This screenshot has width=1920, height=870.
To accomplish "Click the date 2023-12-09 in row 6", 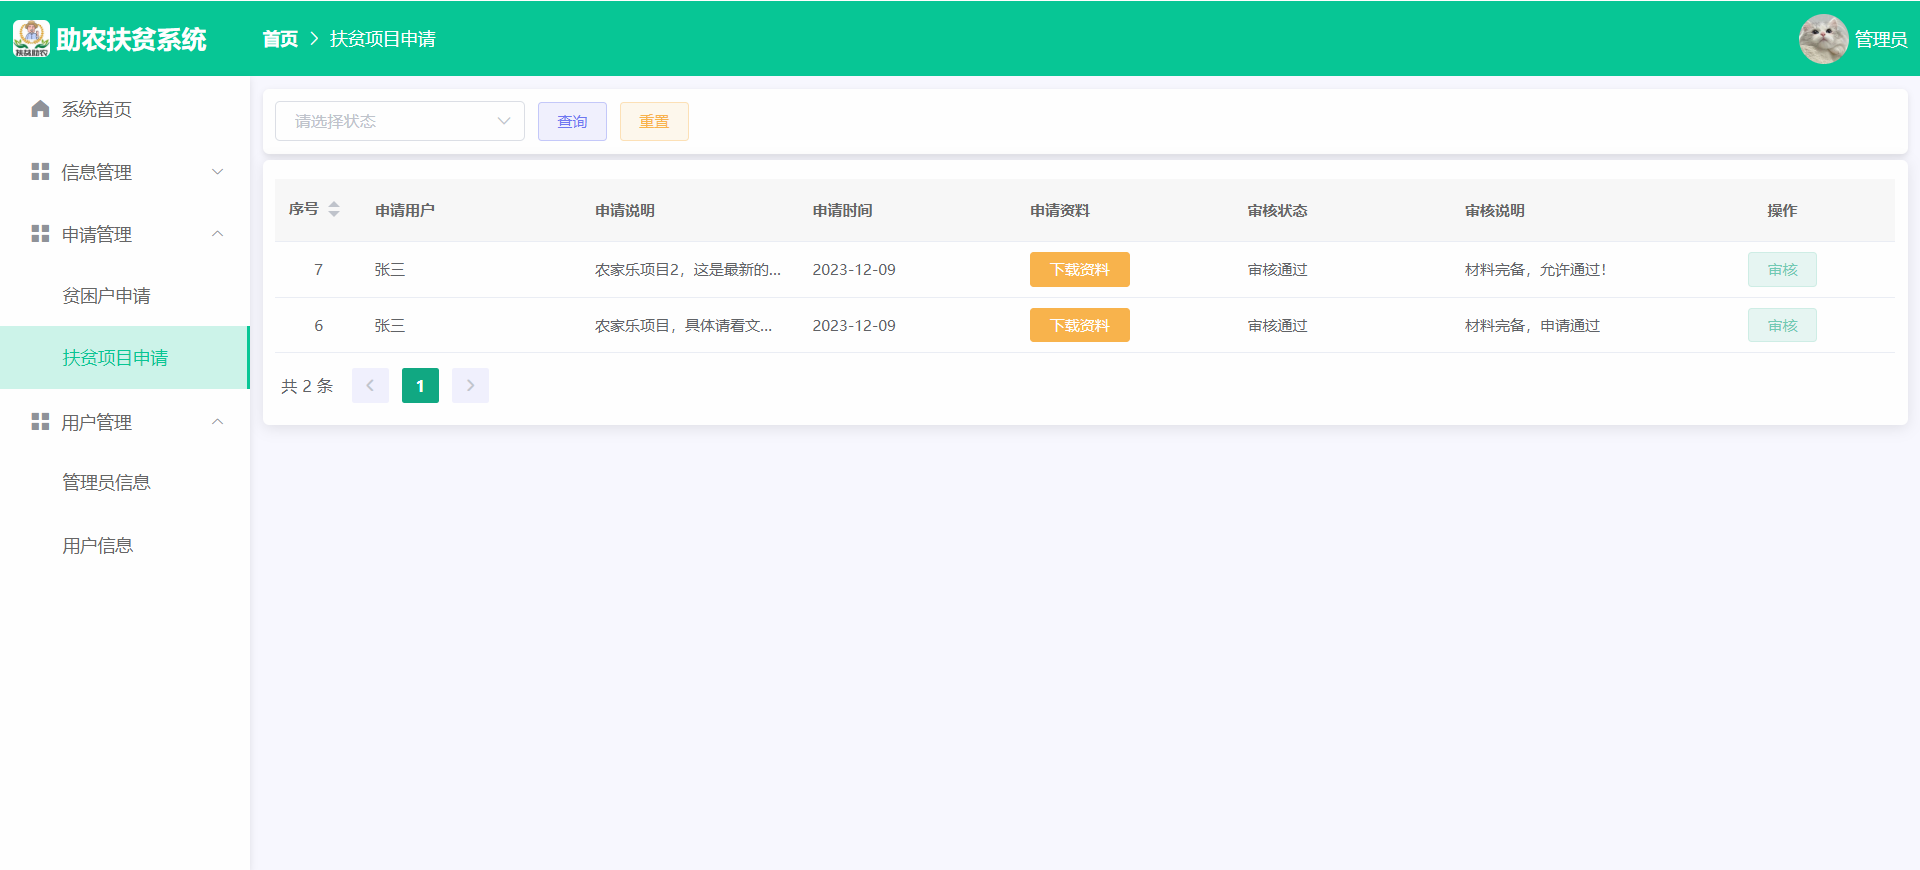I will coord(854,326).
